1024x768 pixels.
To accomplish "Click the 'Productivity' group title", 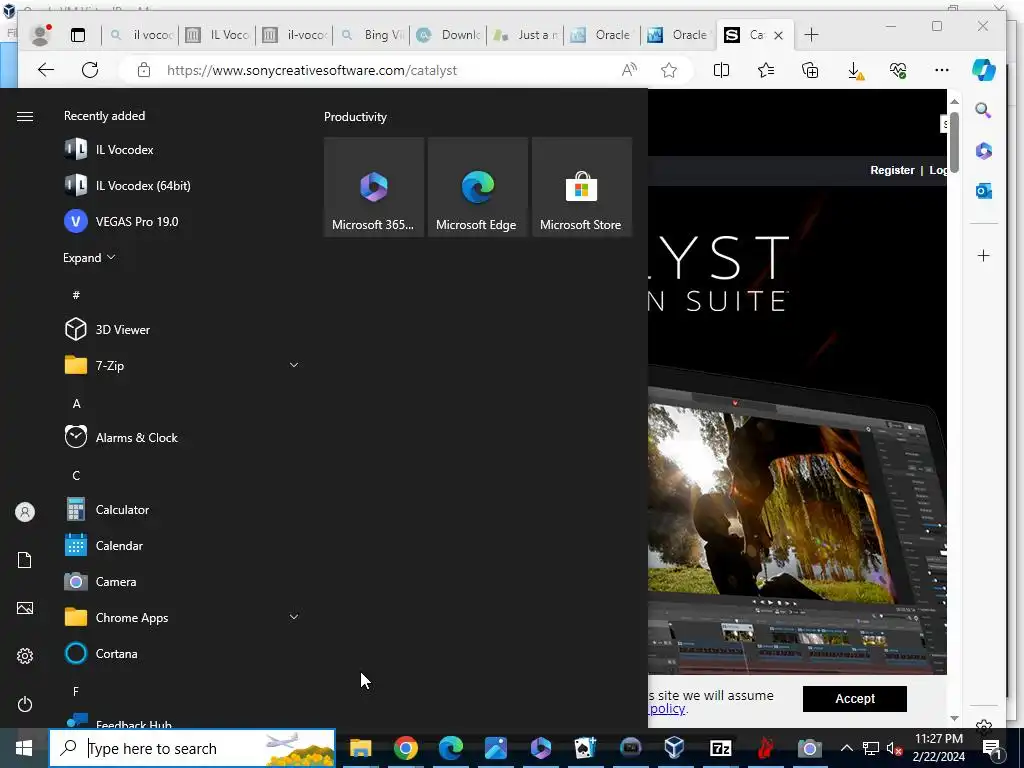I will 355,117.
